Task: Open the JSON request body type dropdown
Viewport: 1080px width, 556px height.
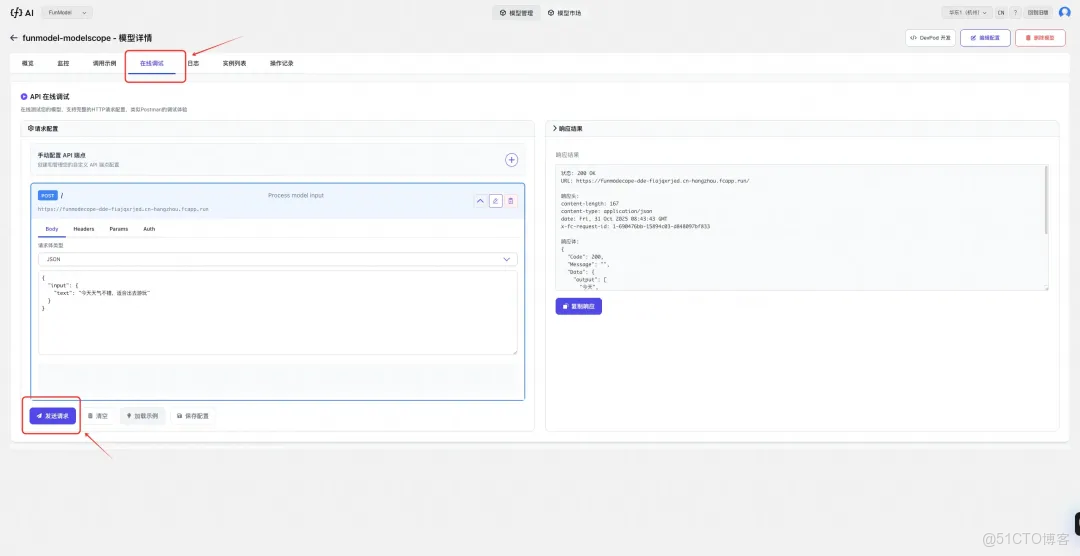Action: [x=278, y=259]
